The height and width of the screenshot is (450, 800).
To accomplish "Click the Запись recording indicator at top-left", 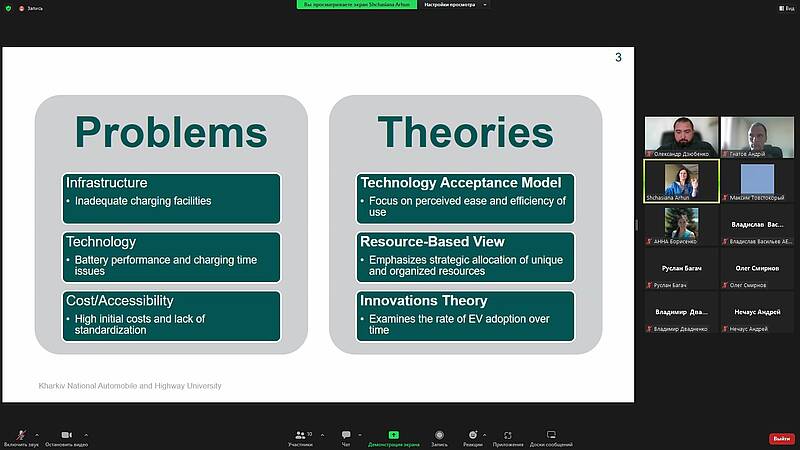I will coord(31,8).
